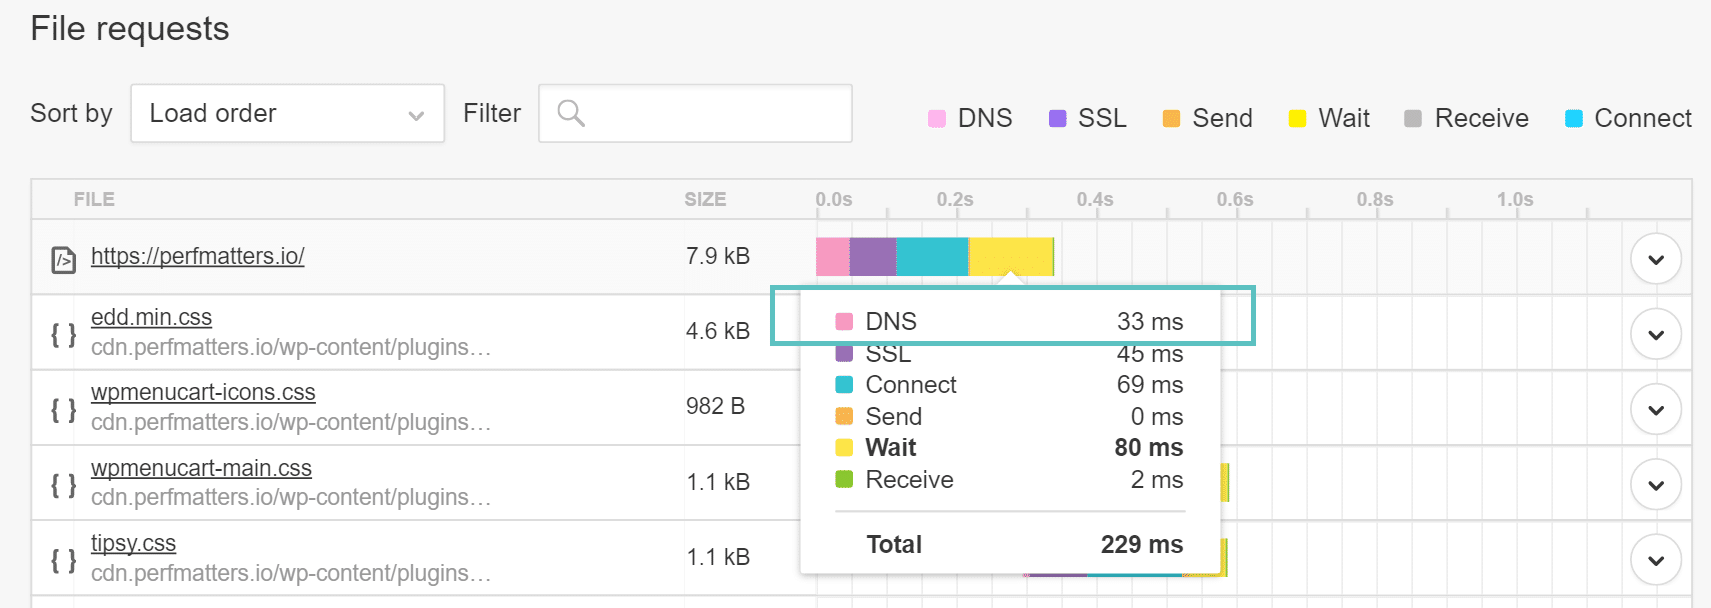Toggle the Receive legend item
The width and height of the screenshot is (1711, 608).
[x=1412, y=117]
